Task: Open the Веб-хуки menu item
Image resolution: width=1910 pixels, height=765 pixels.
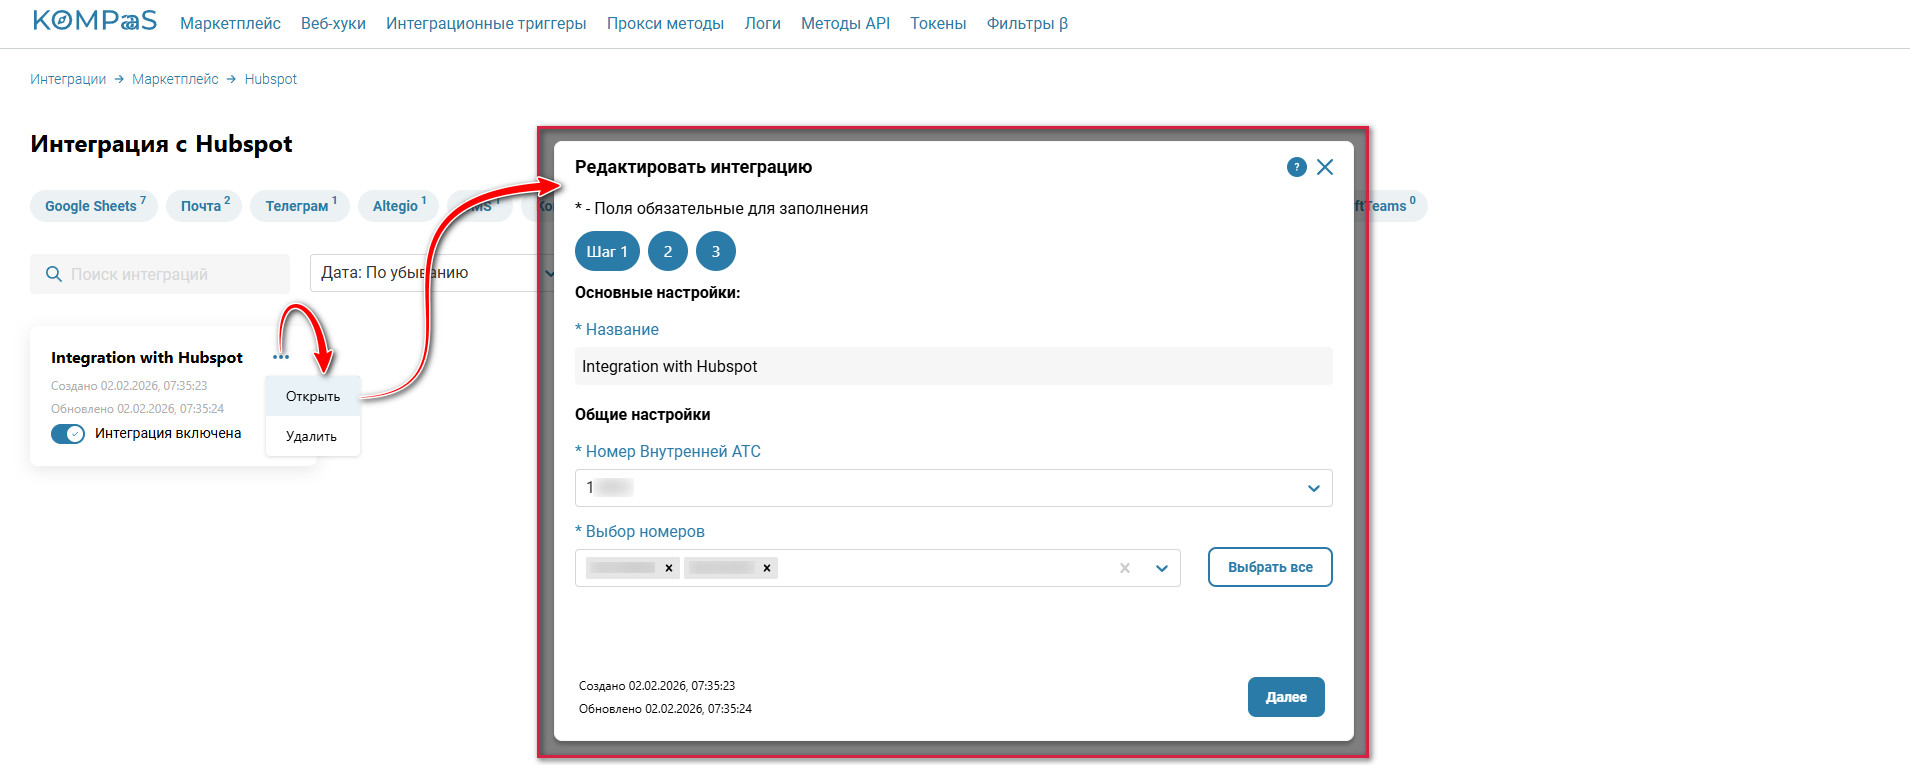Action: point(333,23)
